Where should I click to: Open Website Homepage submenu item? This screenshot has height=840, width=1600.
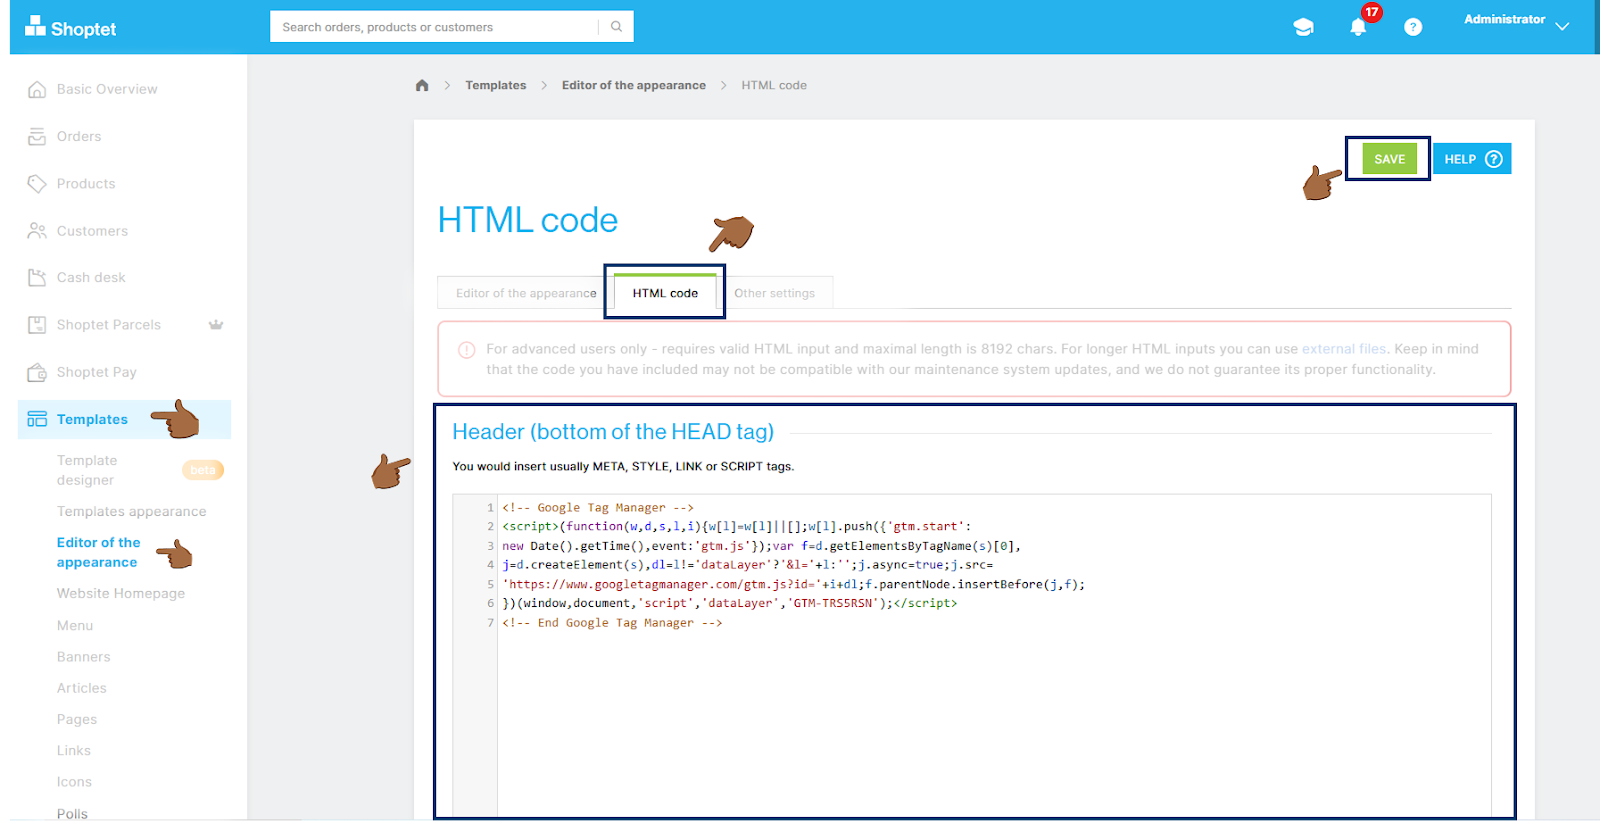pyautogui.click(x=121, y=593)
